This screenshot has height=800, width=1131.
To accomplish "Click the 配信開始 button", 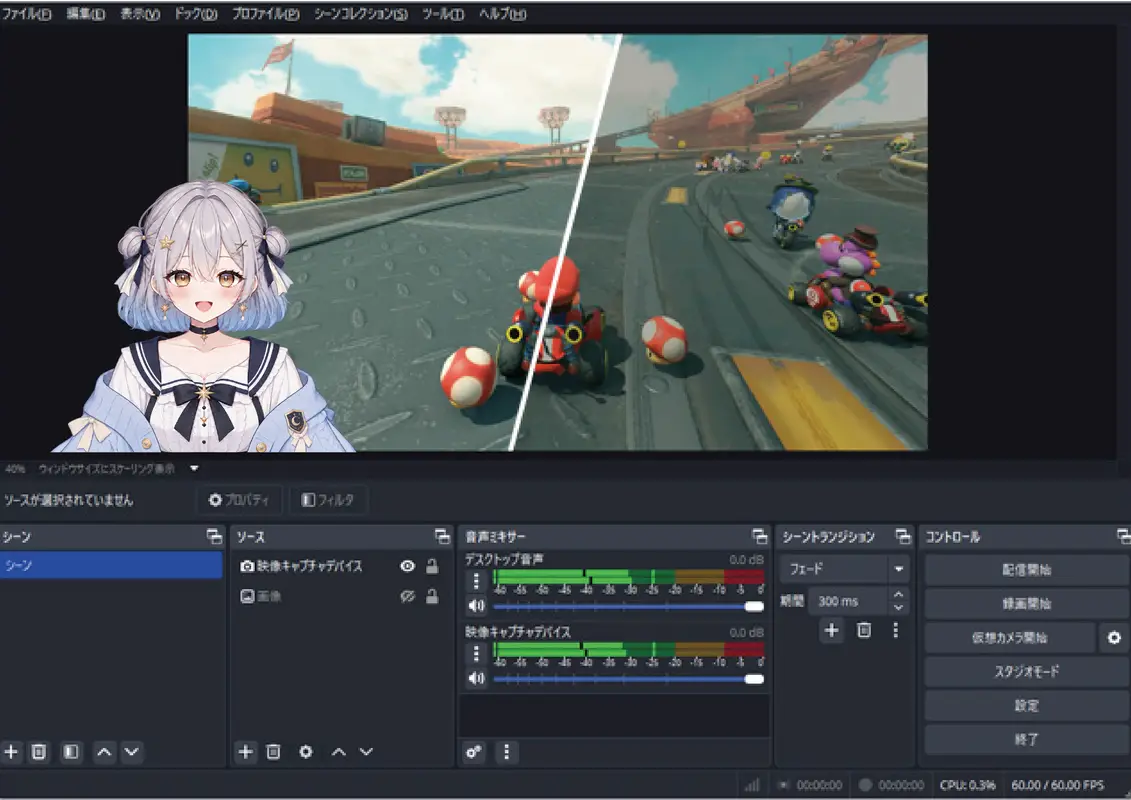I will (1026, 570).
